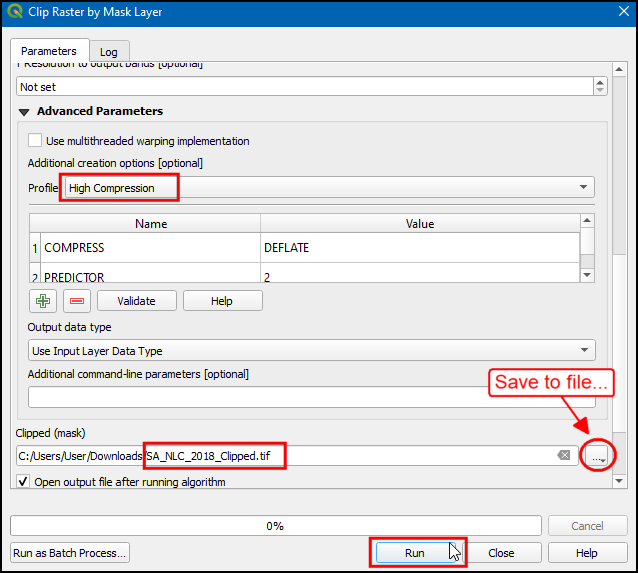638x573 pixels.
Task: Switch to the Log tab
Action: (109, 51)
